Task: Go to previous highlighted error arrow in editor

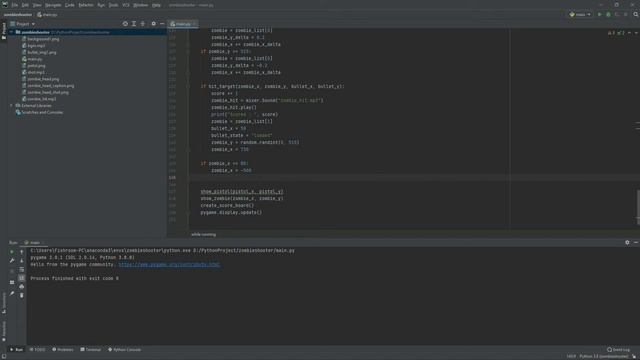Action: (x=629, y=33)
